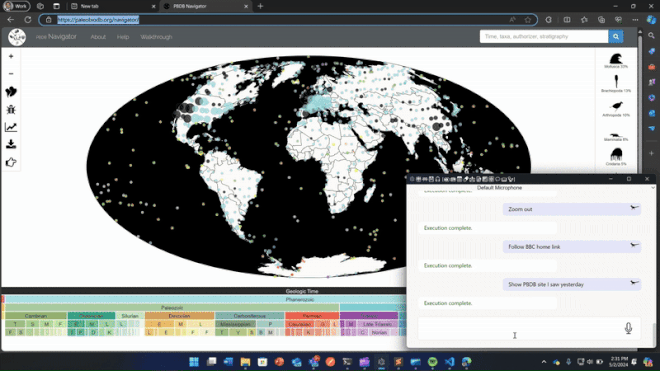Open Microsoft Store from the taskbar

coord(262,362)
